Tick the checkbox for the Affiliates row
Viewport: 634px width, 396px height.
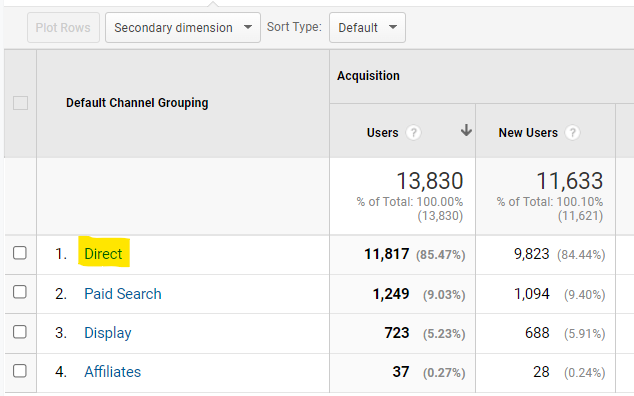pos(20,371)
